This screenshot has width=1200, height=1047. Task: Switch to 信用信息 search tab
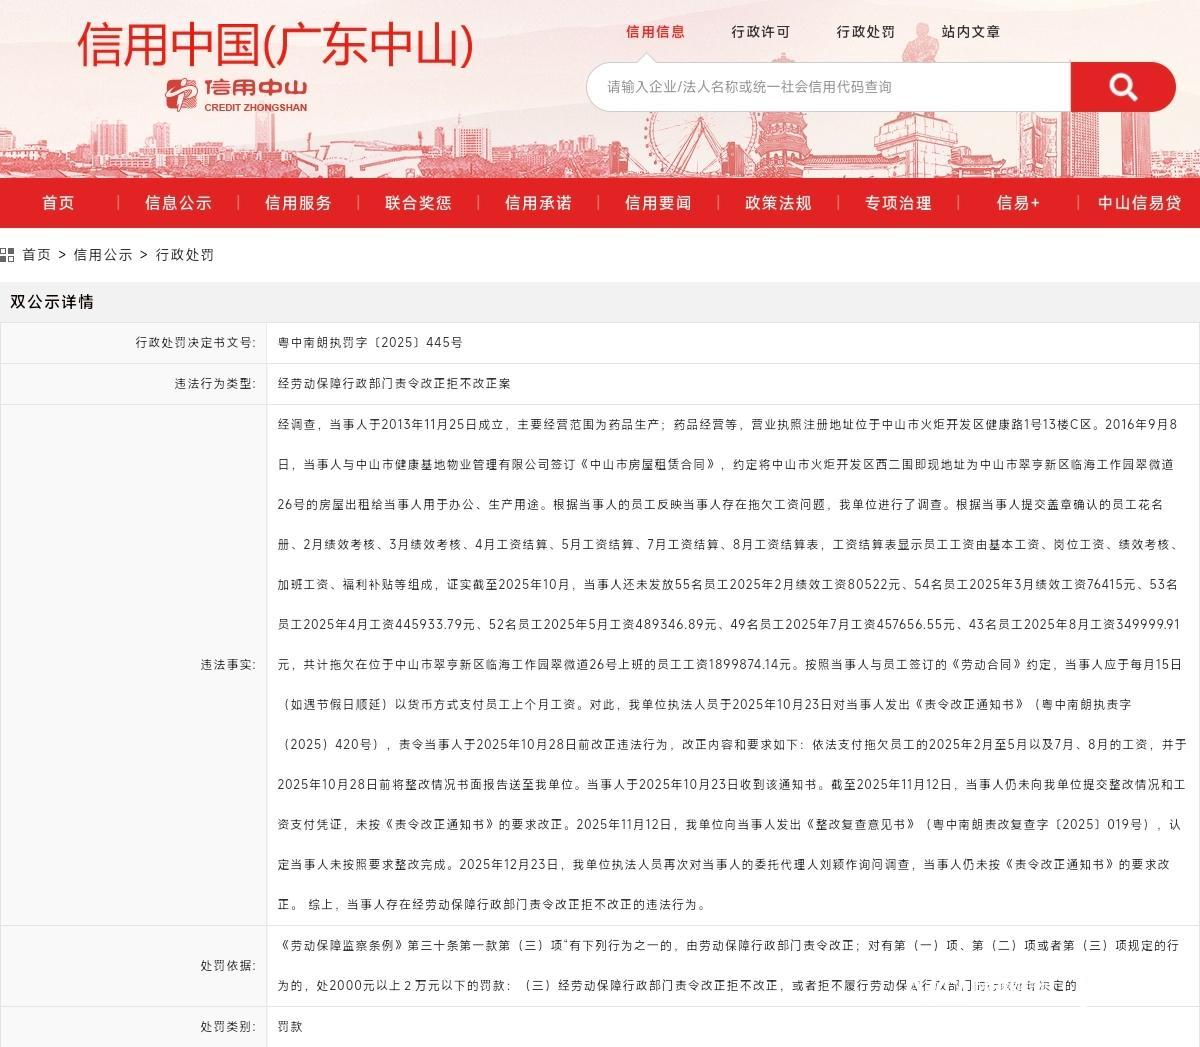pyautogui.click(x=655, y=32)
